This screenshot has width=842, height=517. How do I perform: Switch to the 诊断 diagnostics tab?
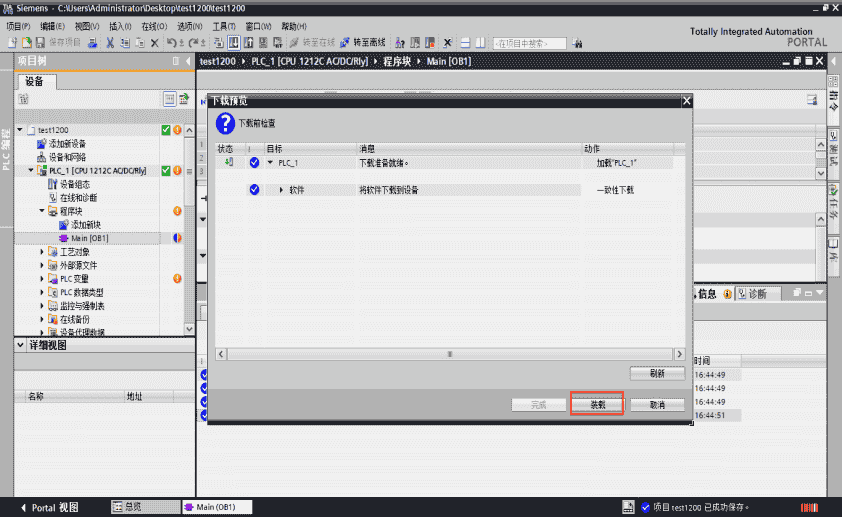[755, 294]
